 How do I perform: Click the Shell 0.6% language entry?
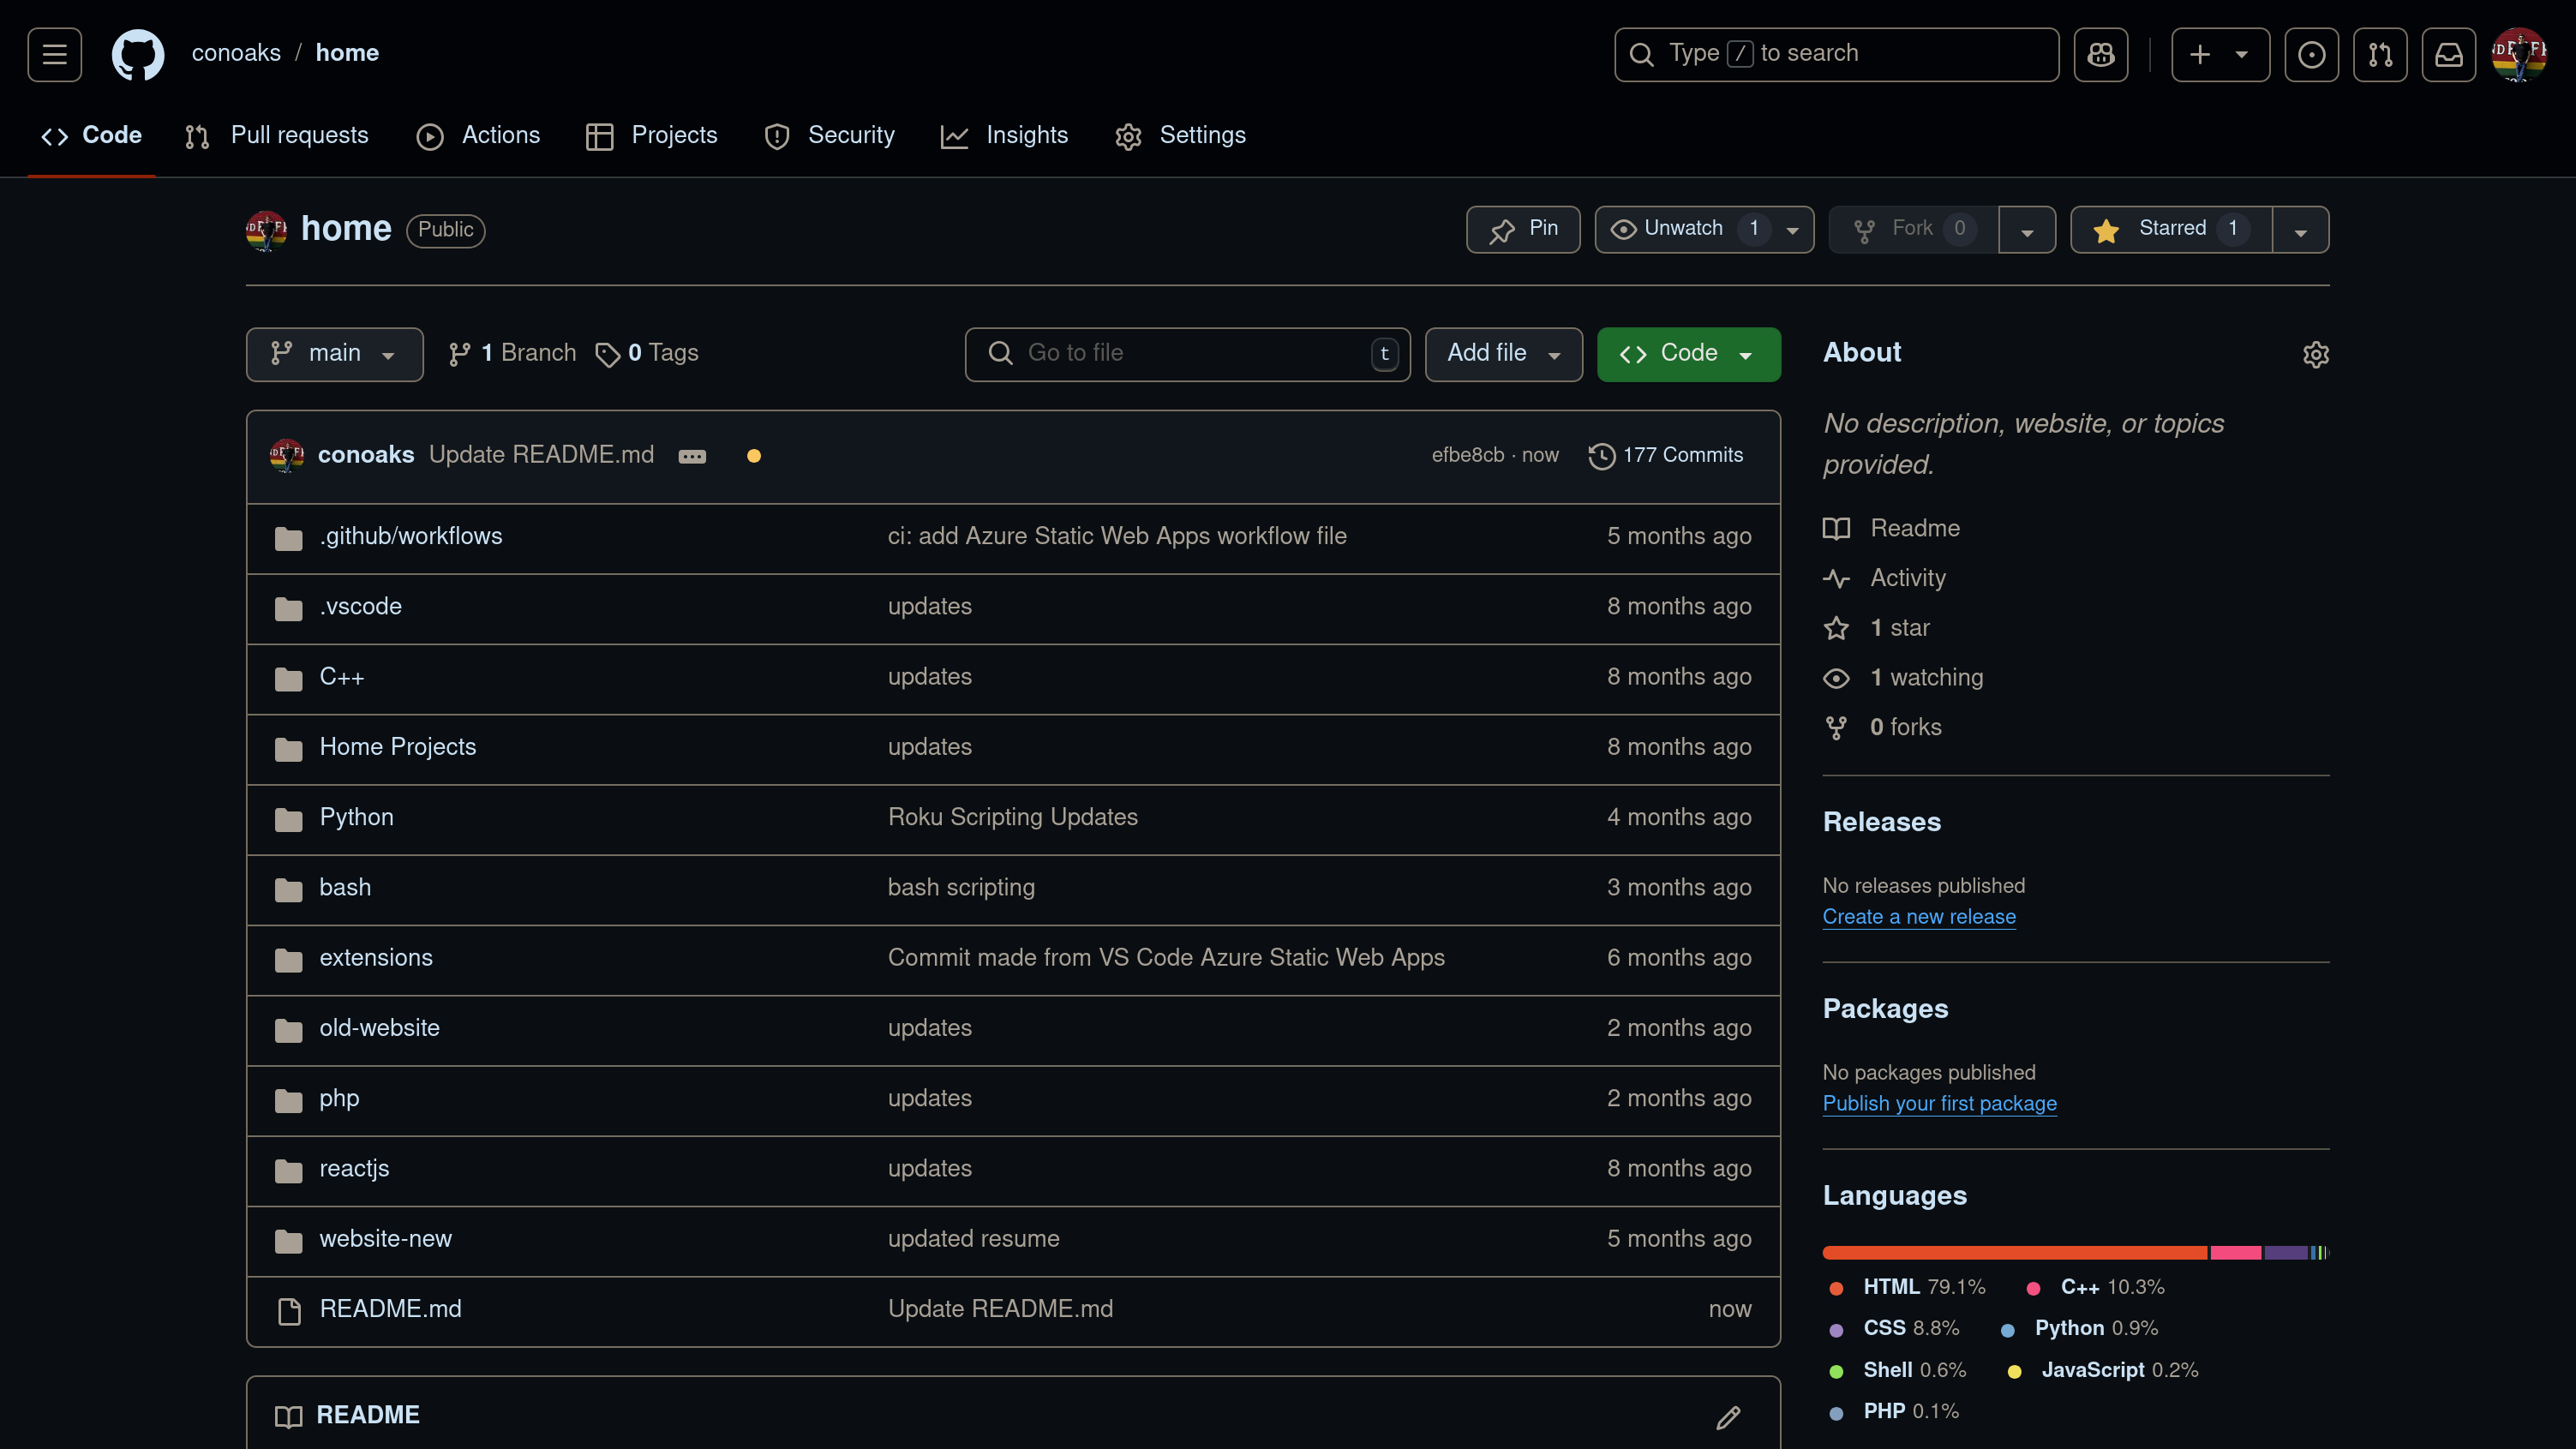point(1897,1371)
